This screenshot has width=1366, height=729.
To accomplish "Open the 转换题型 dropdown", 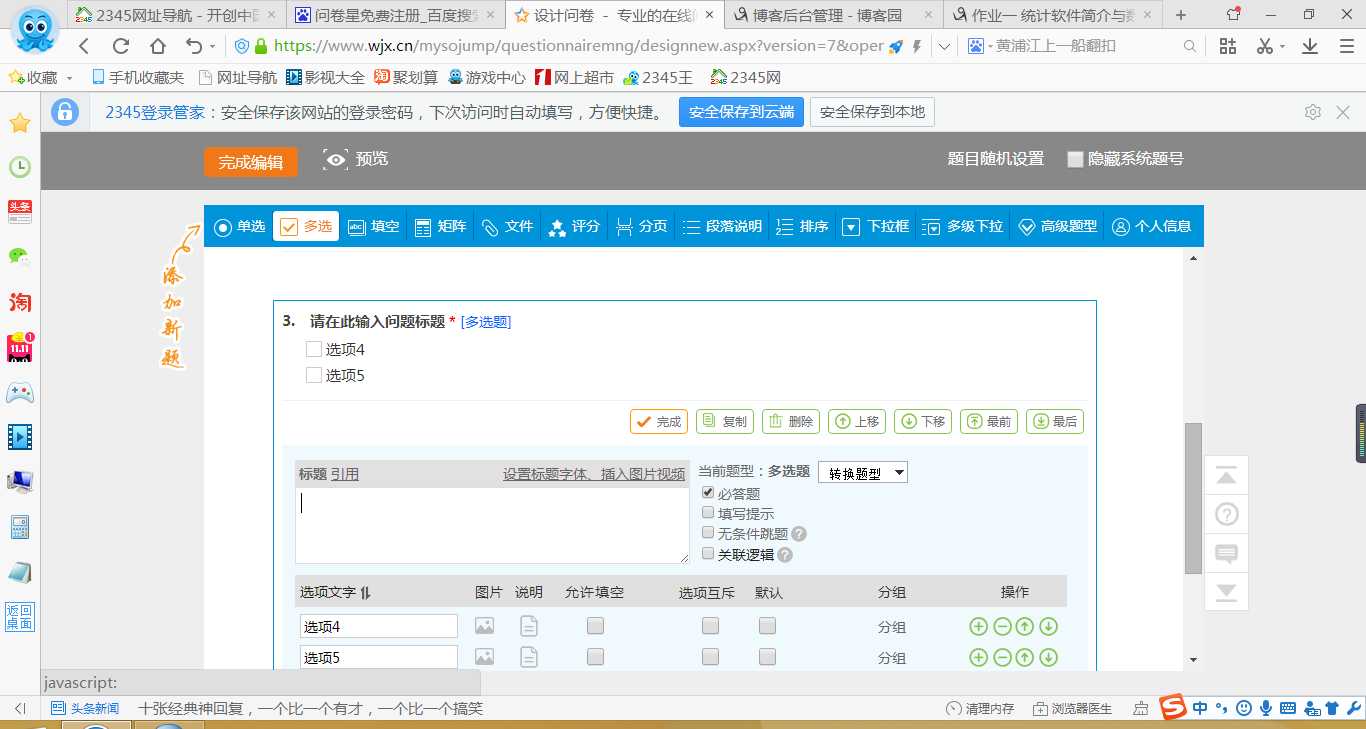I will pyautogui.click(x=863, y=473).
